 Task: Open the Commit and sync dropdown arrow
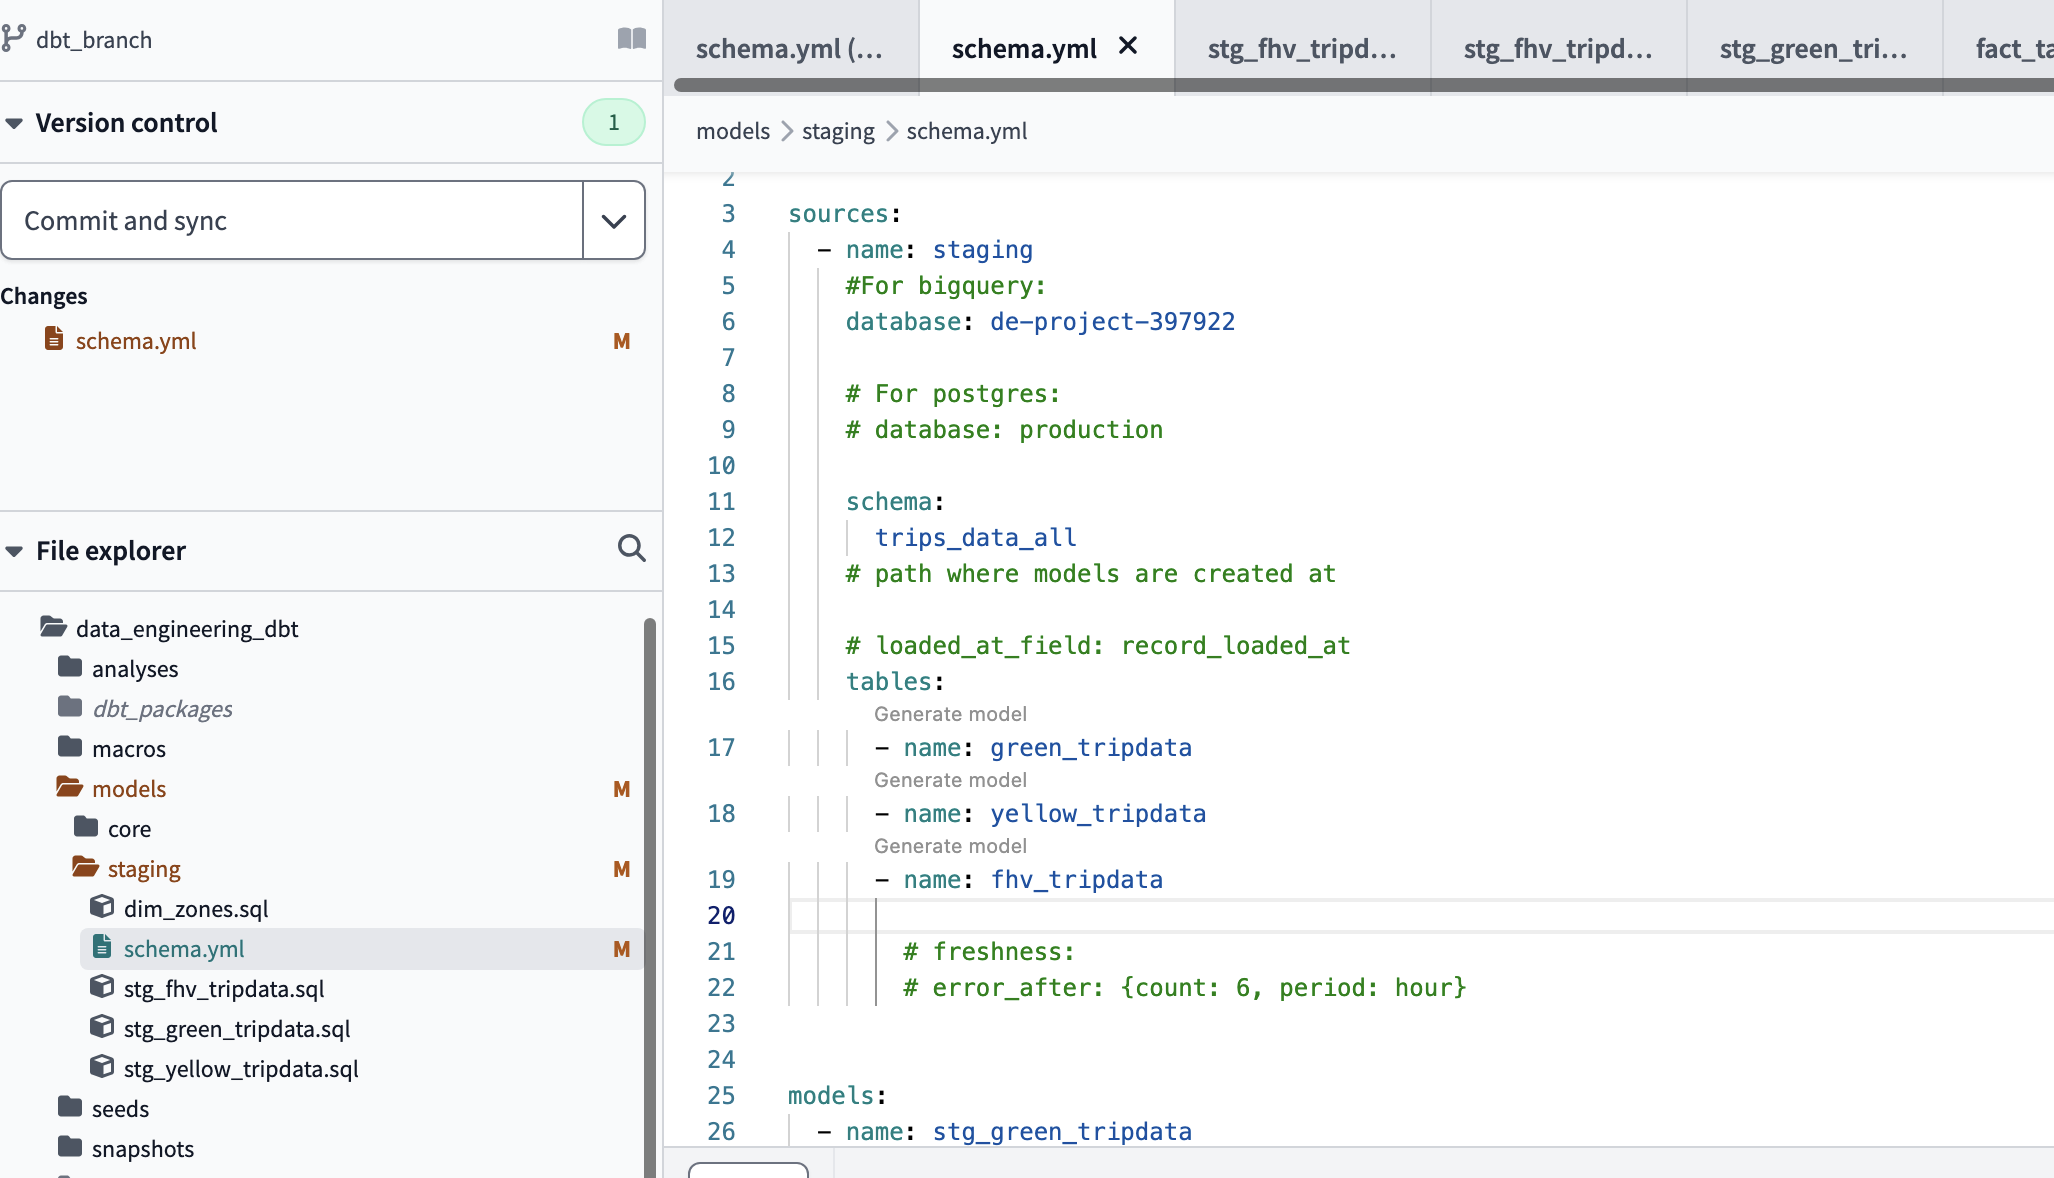click(x=614, y=220)
